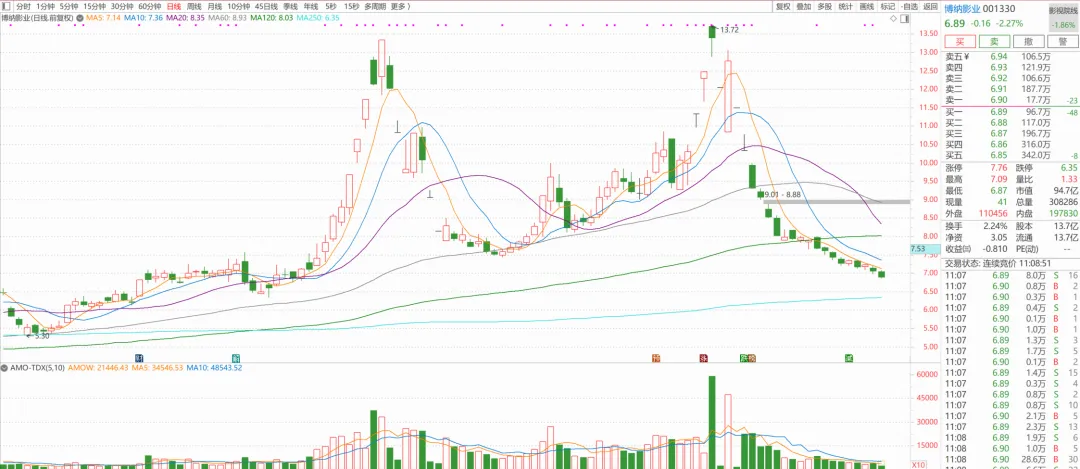Select the 5秒 period tab
Image resolution: width=1080 pixels, height=469 pixels.
[330, 6]
